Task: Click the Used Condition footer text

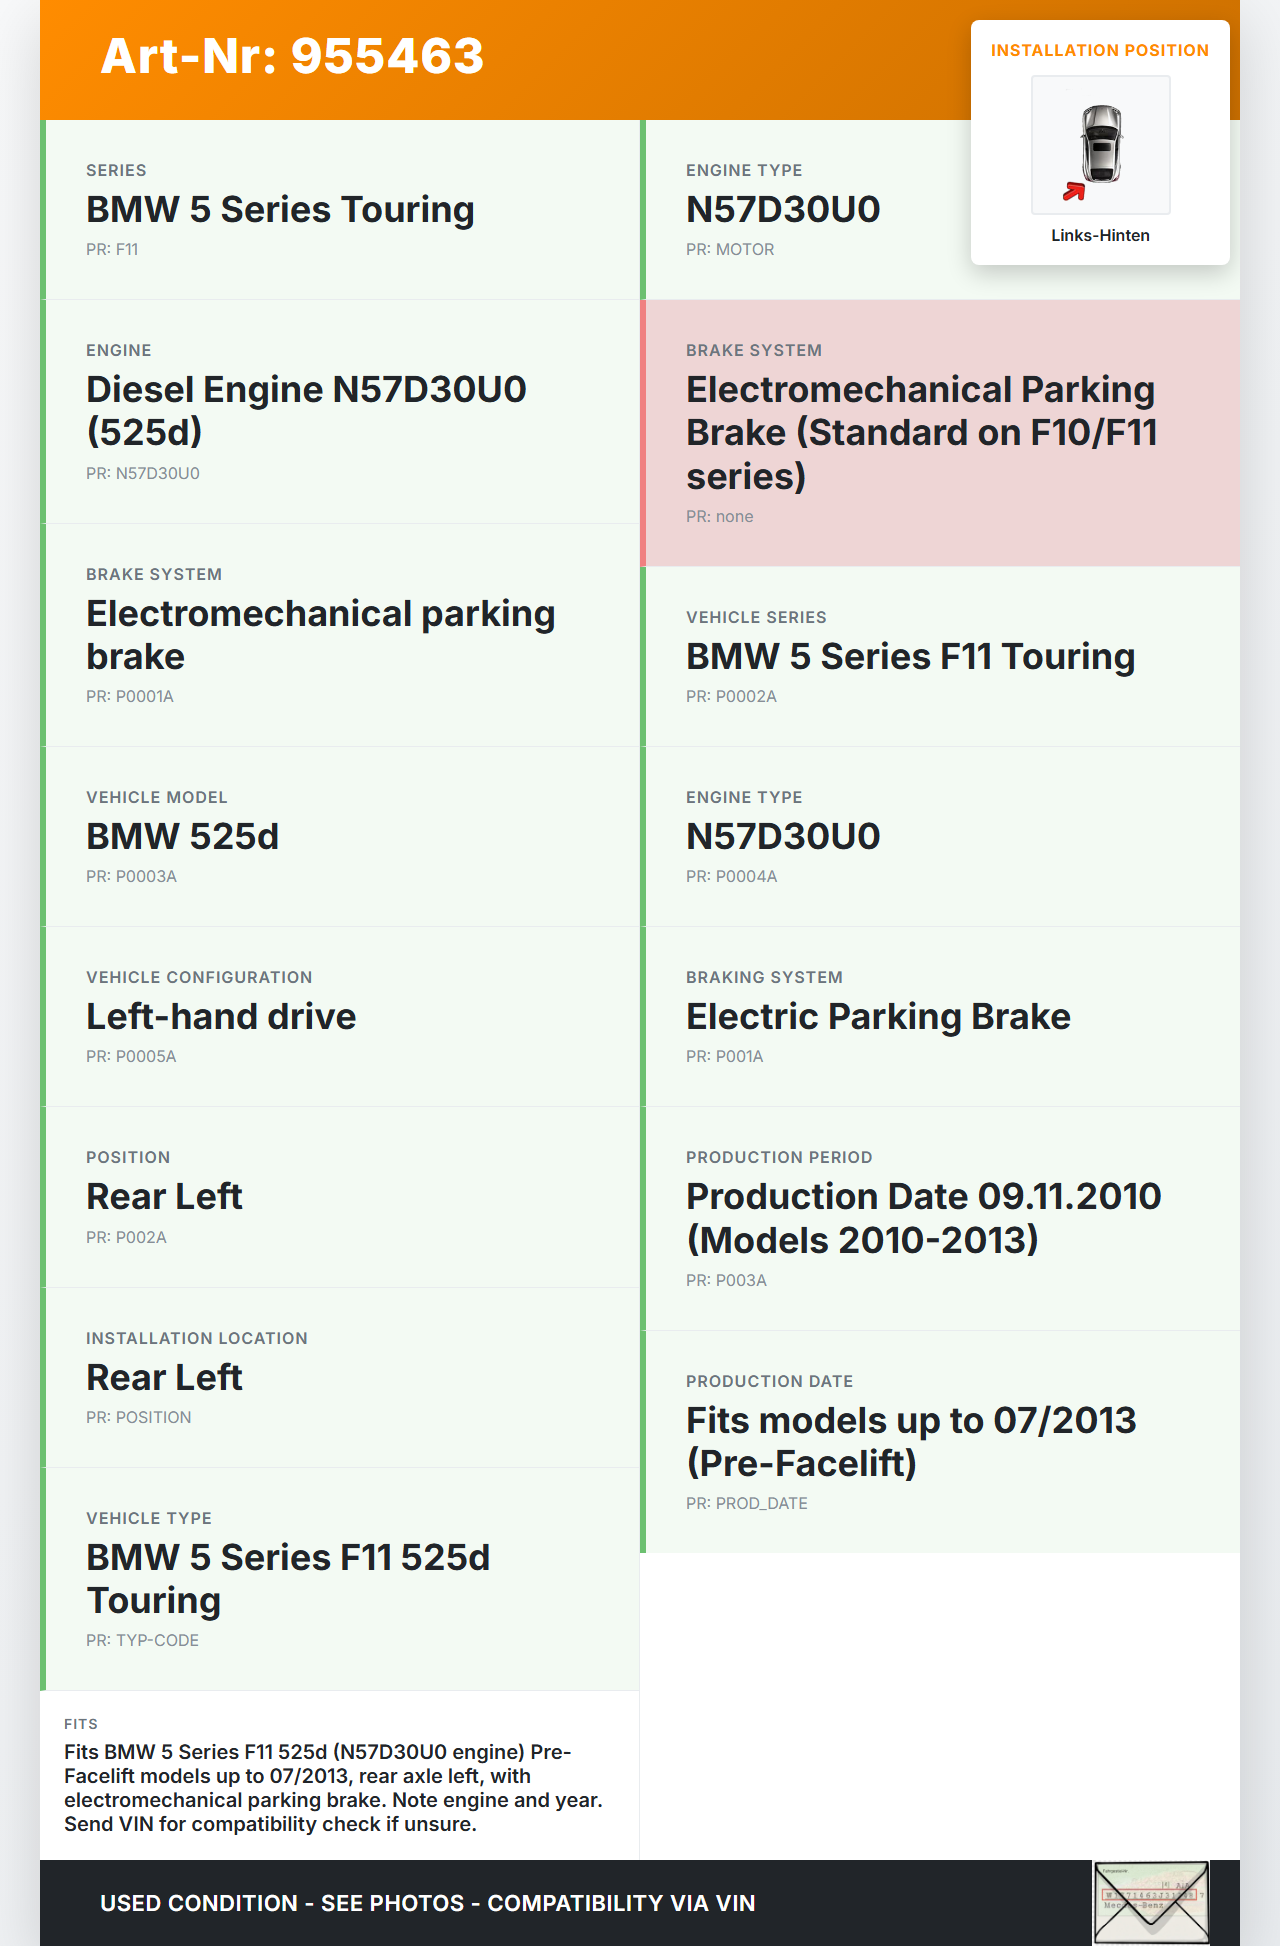Action: click(427, 1903)
